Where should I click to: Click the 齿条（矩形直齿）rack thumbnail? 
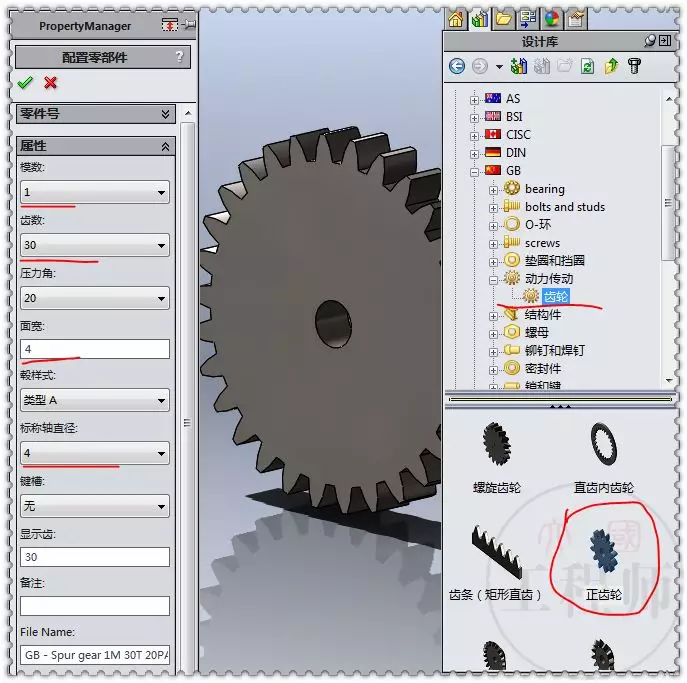pos(497,552)
